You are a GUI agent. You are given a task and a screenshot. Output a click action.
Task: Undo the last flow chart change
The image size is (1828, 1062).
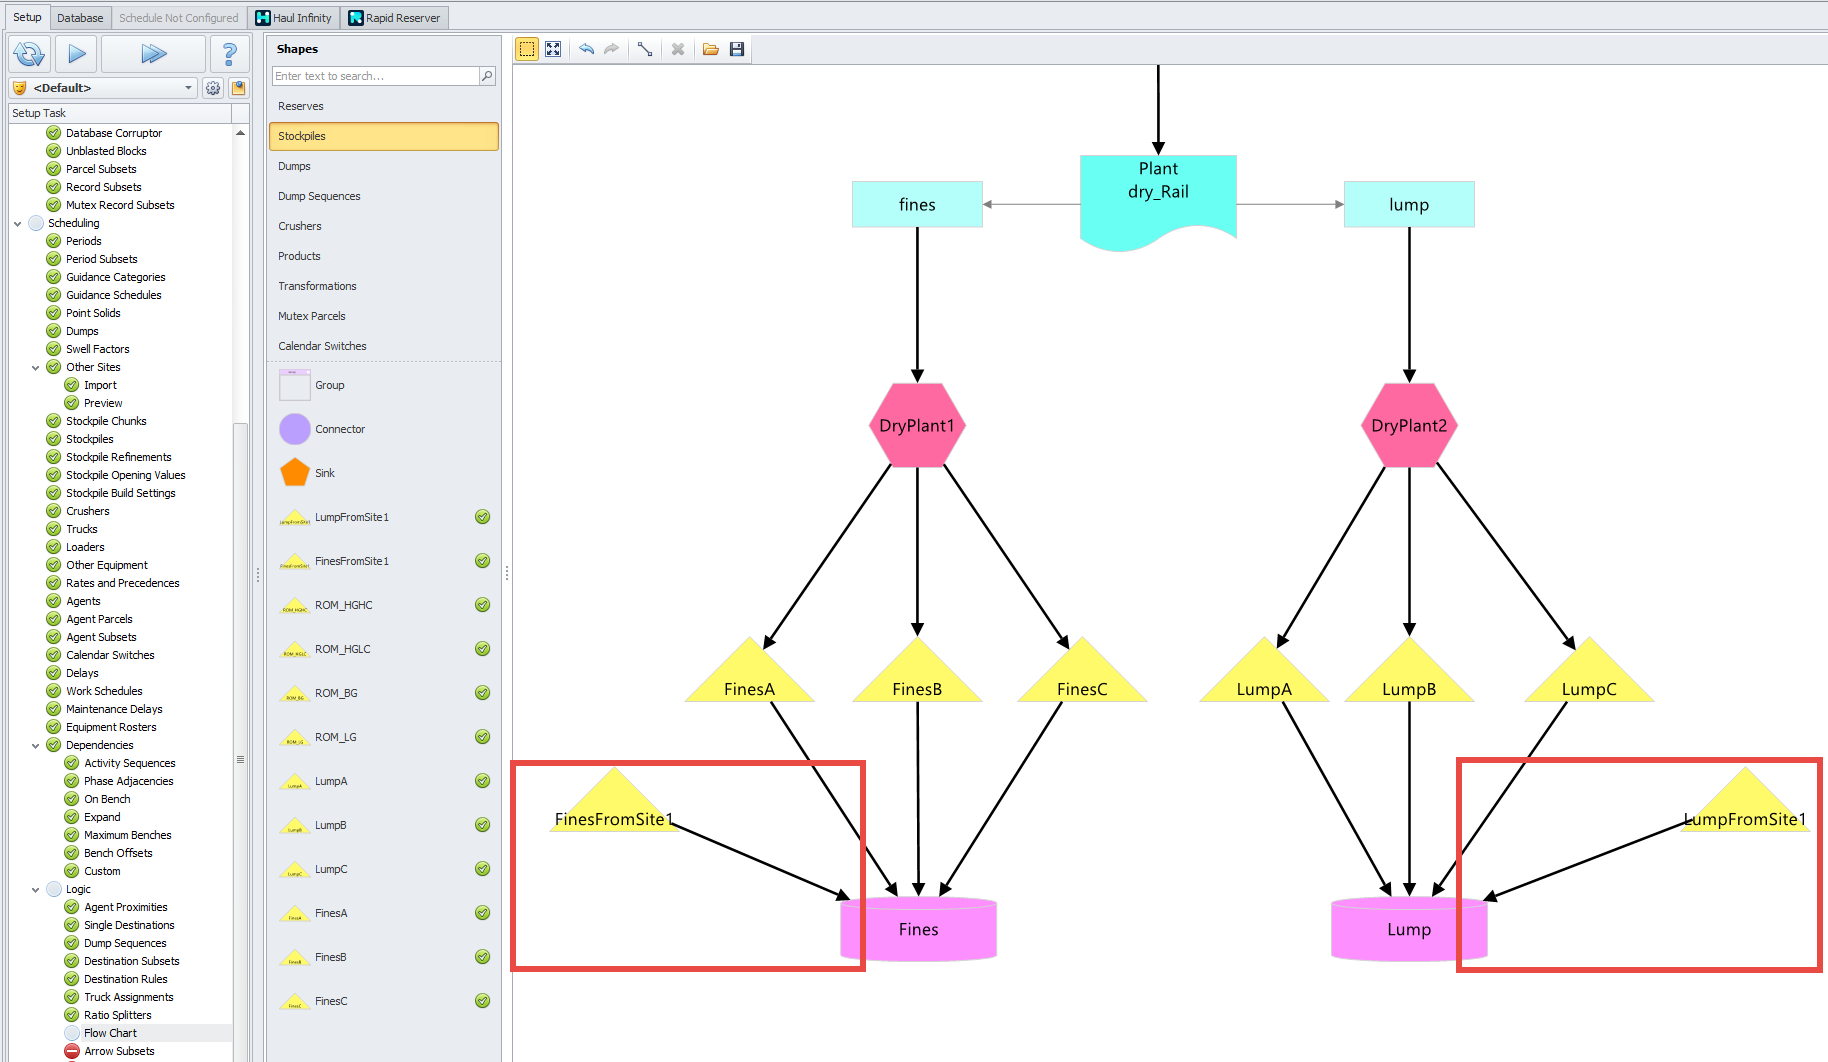586,49
